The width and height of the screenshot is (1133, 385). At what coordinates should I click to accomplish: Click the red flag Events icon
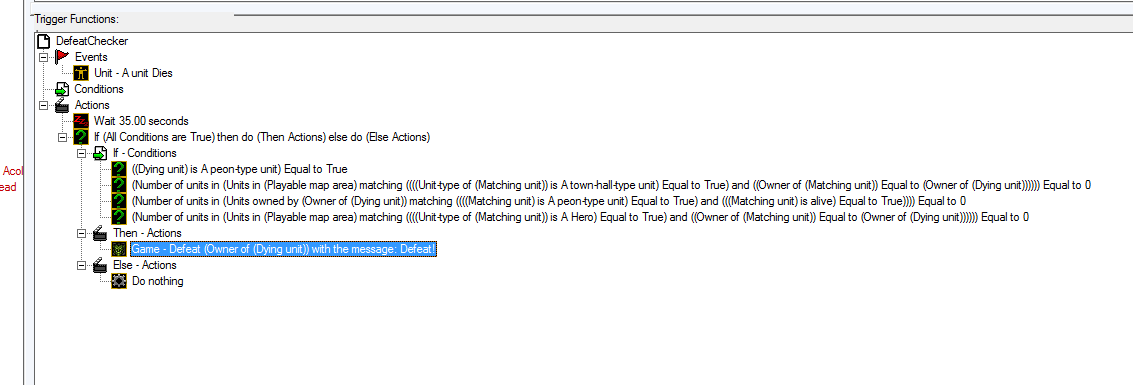point(63,57)
